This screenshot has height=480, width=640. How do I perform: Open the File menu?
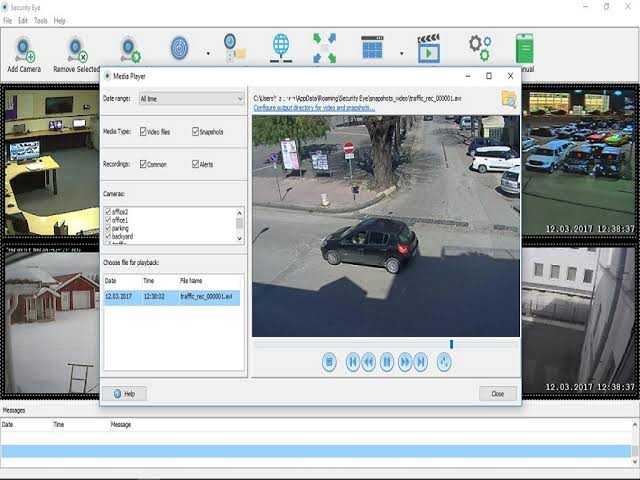pos(8,20)
